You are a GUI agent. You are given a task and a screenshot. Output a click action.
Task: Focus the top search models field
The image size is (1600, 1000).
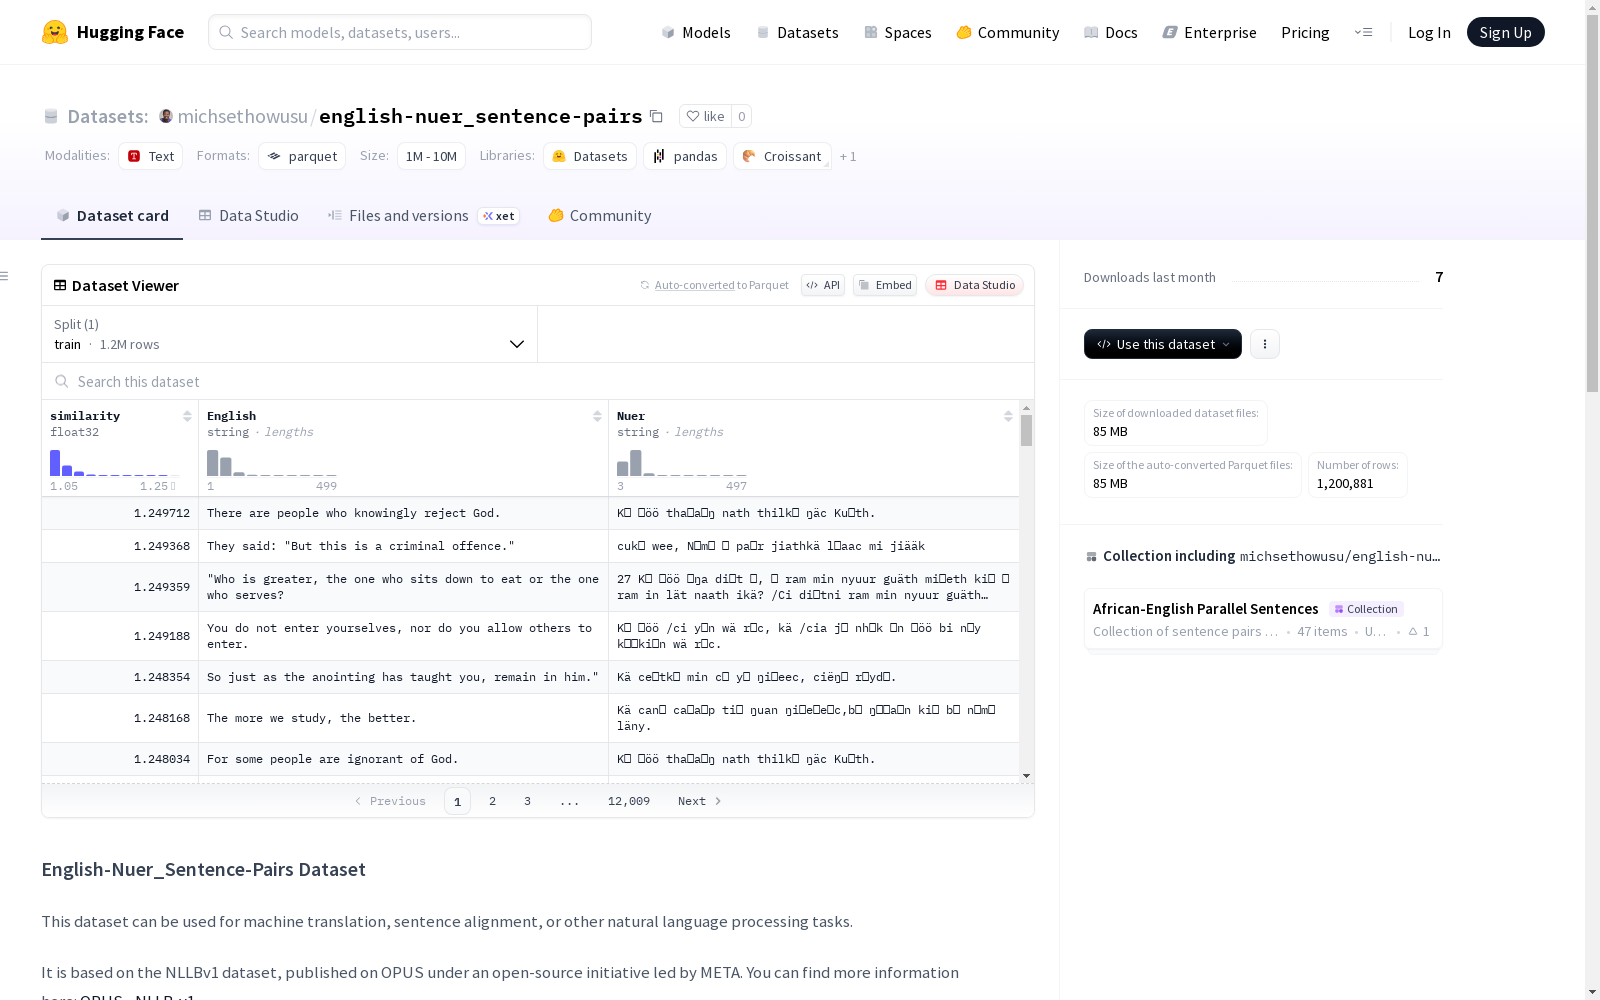tap(400, 32)
